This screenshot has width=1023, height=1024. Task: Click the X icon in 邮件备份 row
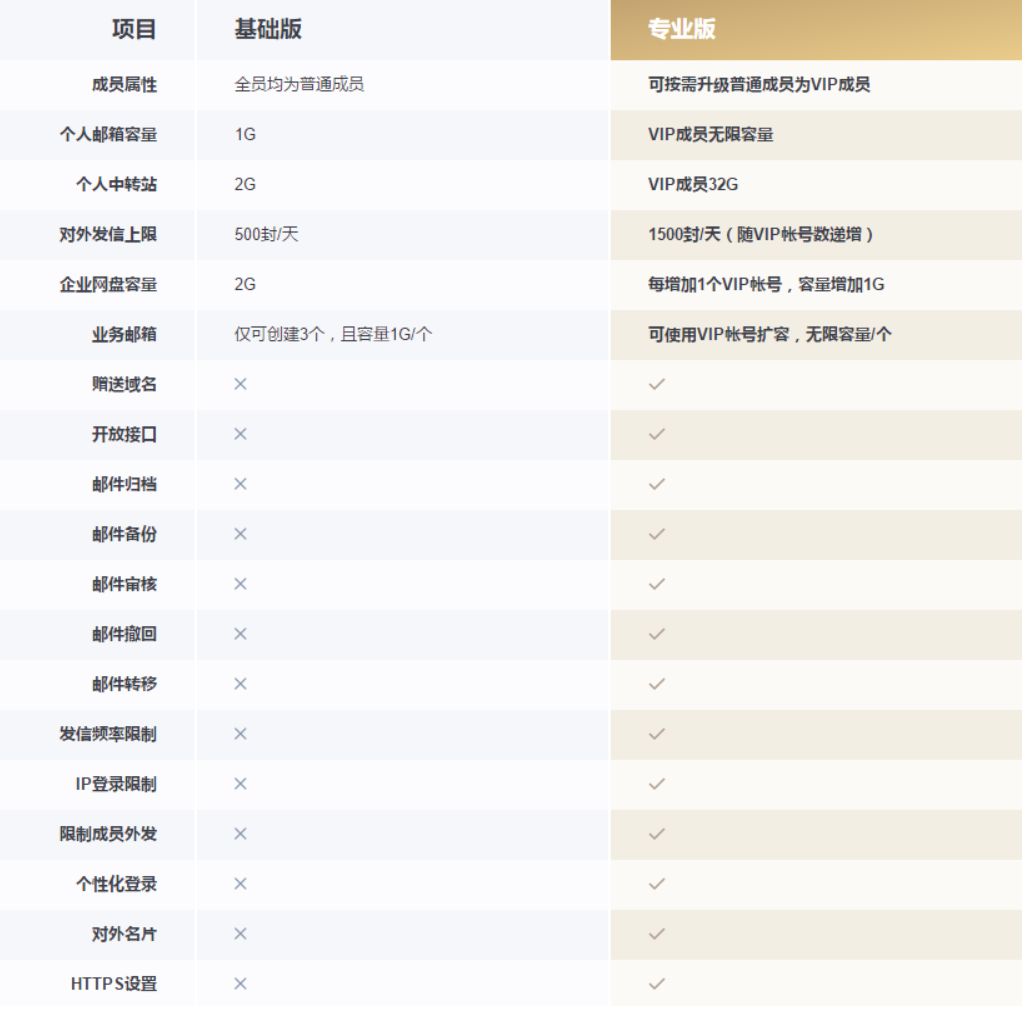click(240, 534)
